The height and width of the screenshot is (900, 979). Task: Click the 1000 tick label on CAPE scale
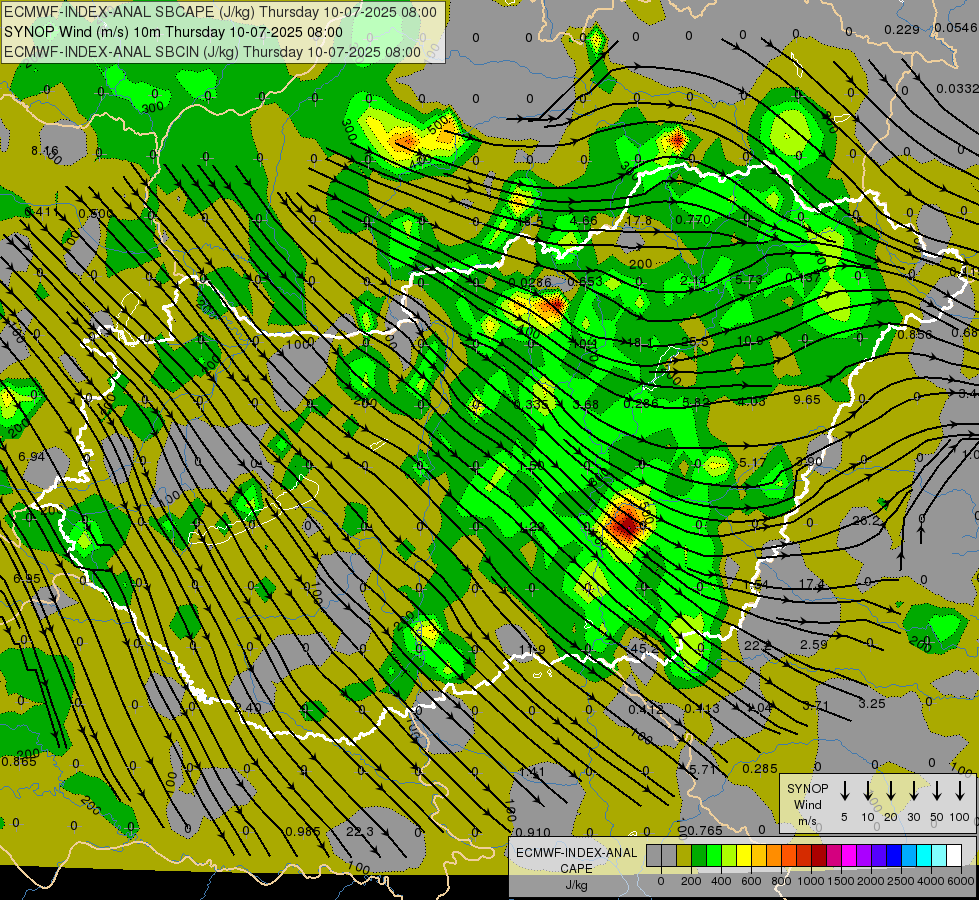pos(811,881)
